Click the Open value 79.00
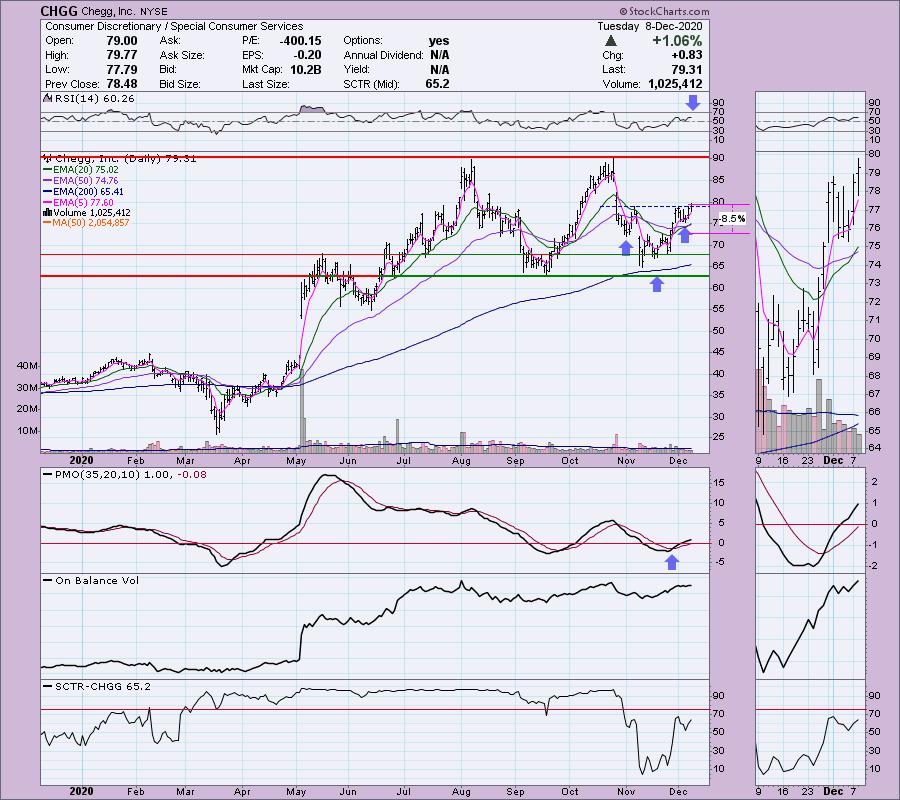This screenshot has width=900, height=800. click(122, 41)
